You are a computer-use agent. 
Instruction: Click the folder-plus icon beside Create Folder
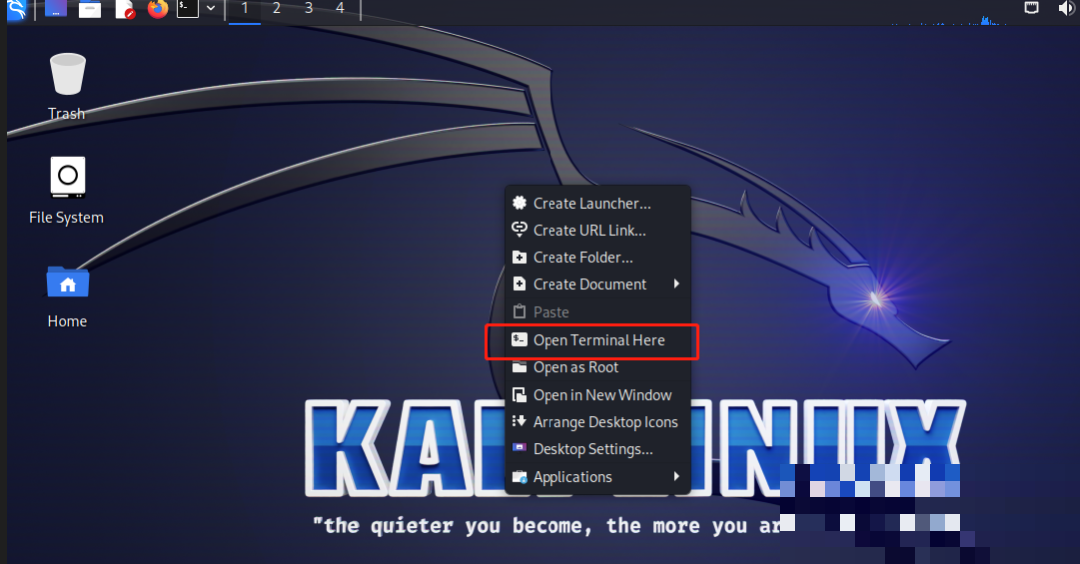519,257
